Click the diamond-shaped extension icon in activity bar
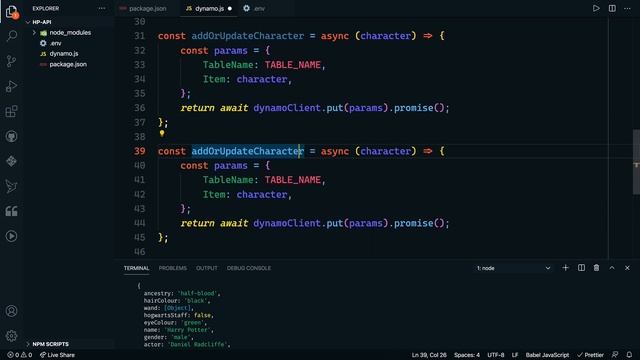The width and height of the screenshot is (640, 360). (x=11, y=161)
